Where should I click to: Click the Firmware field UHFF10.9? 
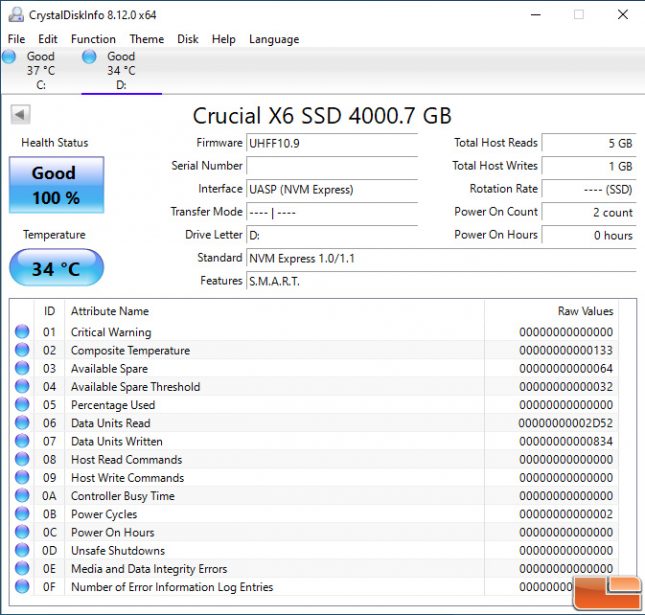332,143
